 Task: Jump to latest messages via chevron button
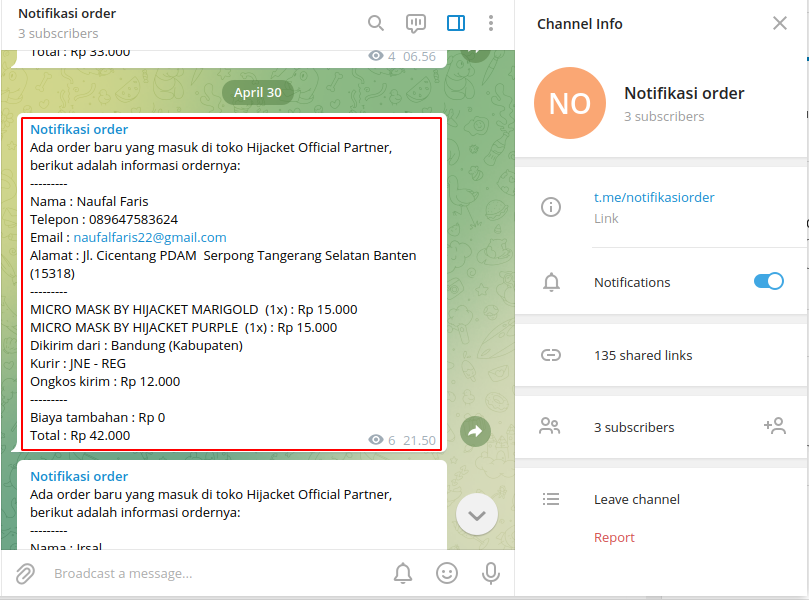click(x=477, y=513)
